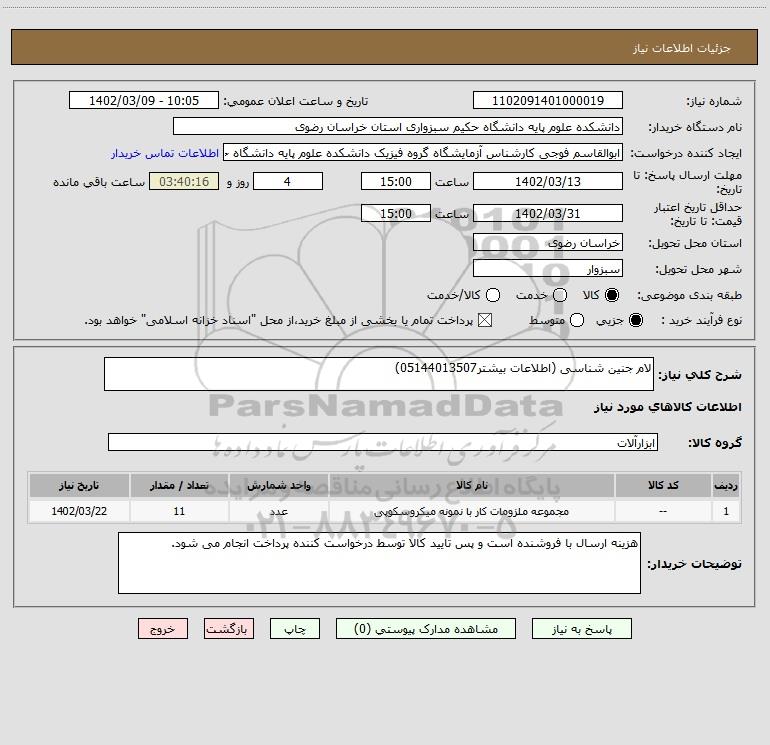
Task: Click the price validity date 1402/03/31
Action: pyautogui.click(x=548, y=214)
